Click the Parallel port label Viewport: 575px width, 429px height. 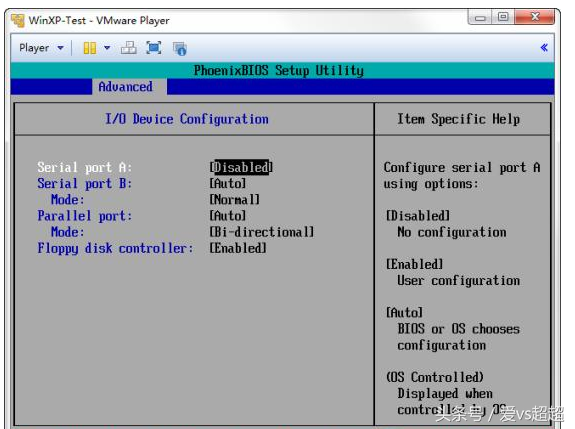tap(84, 216)
